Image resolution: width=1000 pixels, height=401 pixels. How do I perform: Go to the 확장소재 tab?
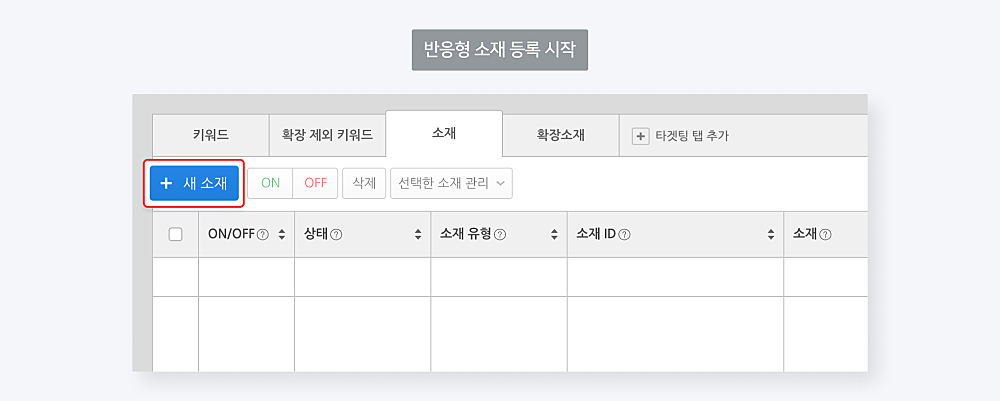pyautogui.click(x=561, y=135)
